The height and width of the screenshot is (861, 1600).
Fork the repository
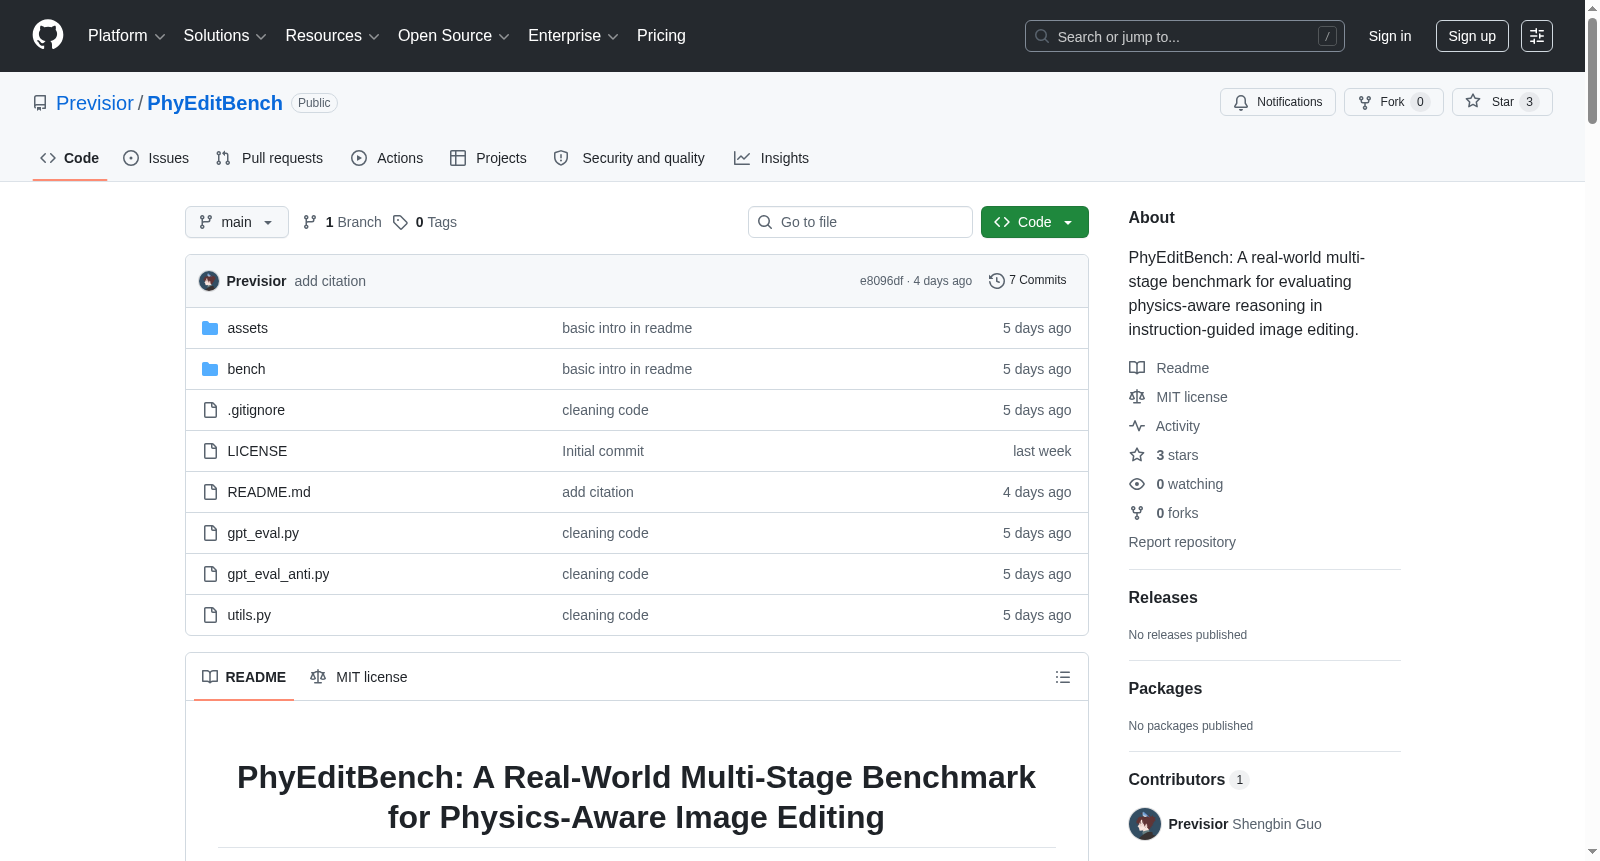coord(1394,102)
